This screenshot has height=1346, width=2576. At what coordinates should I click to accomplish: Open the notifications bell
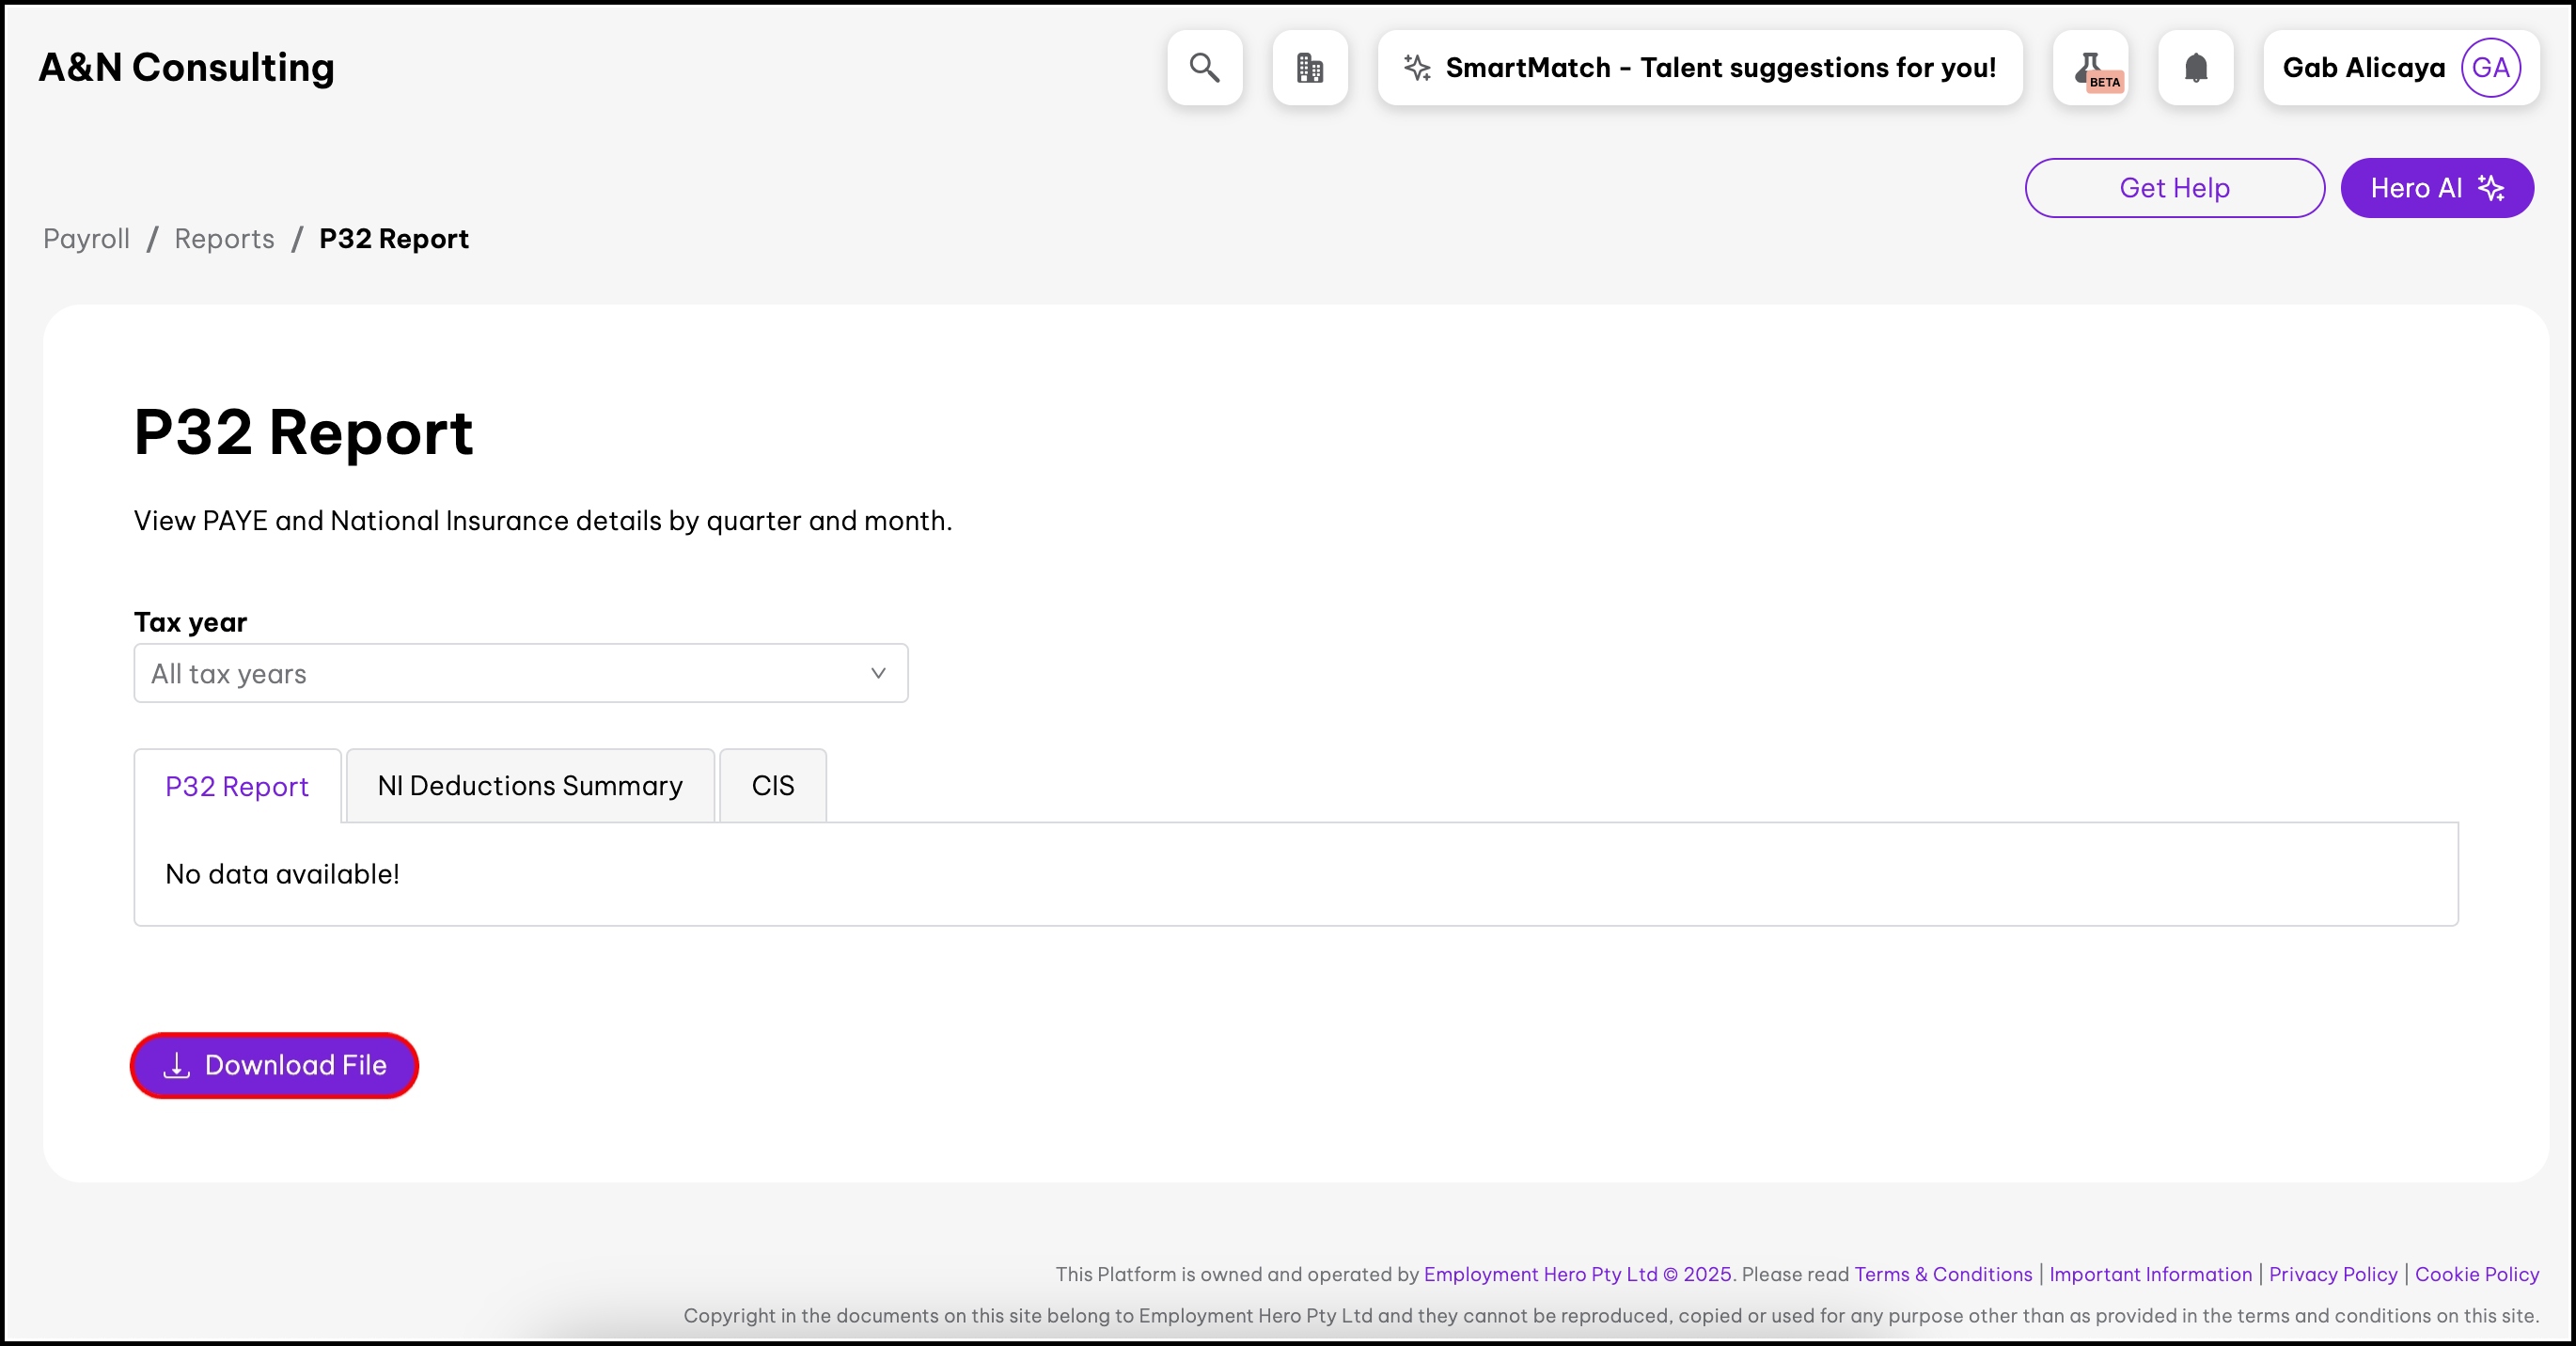(2195, 68)
